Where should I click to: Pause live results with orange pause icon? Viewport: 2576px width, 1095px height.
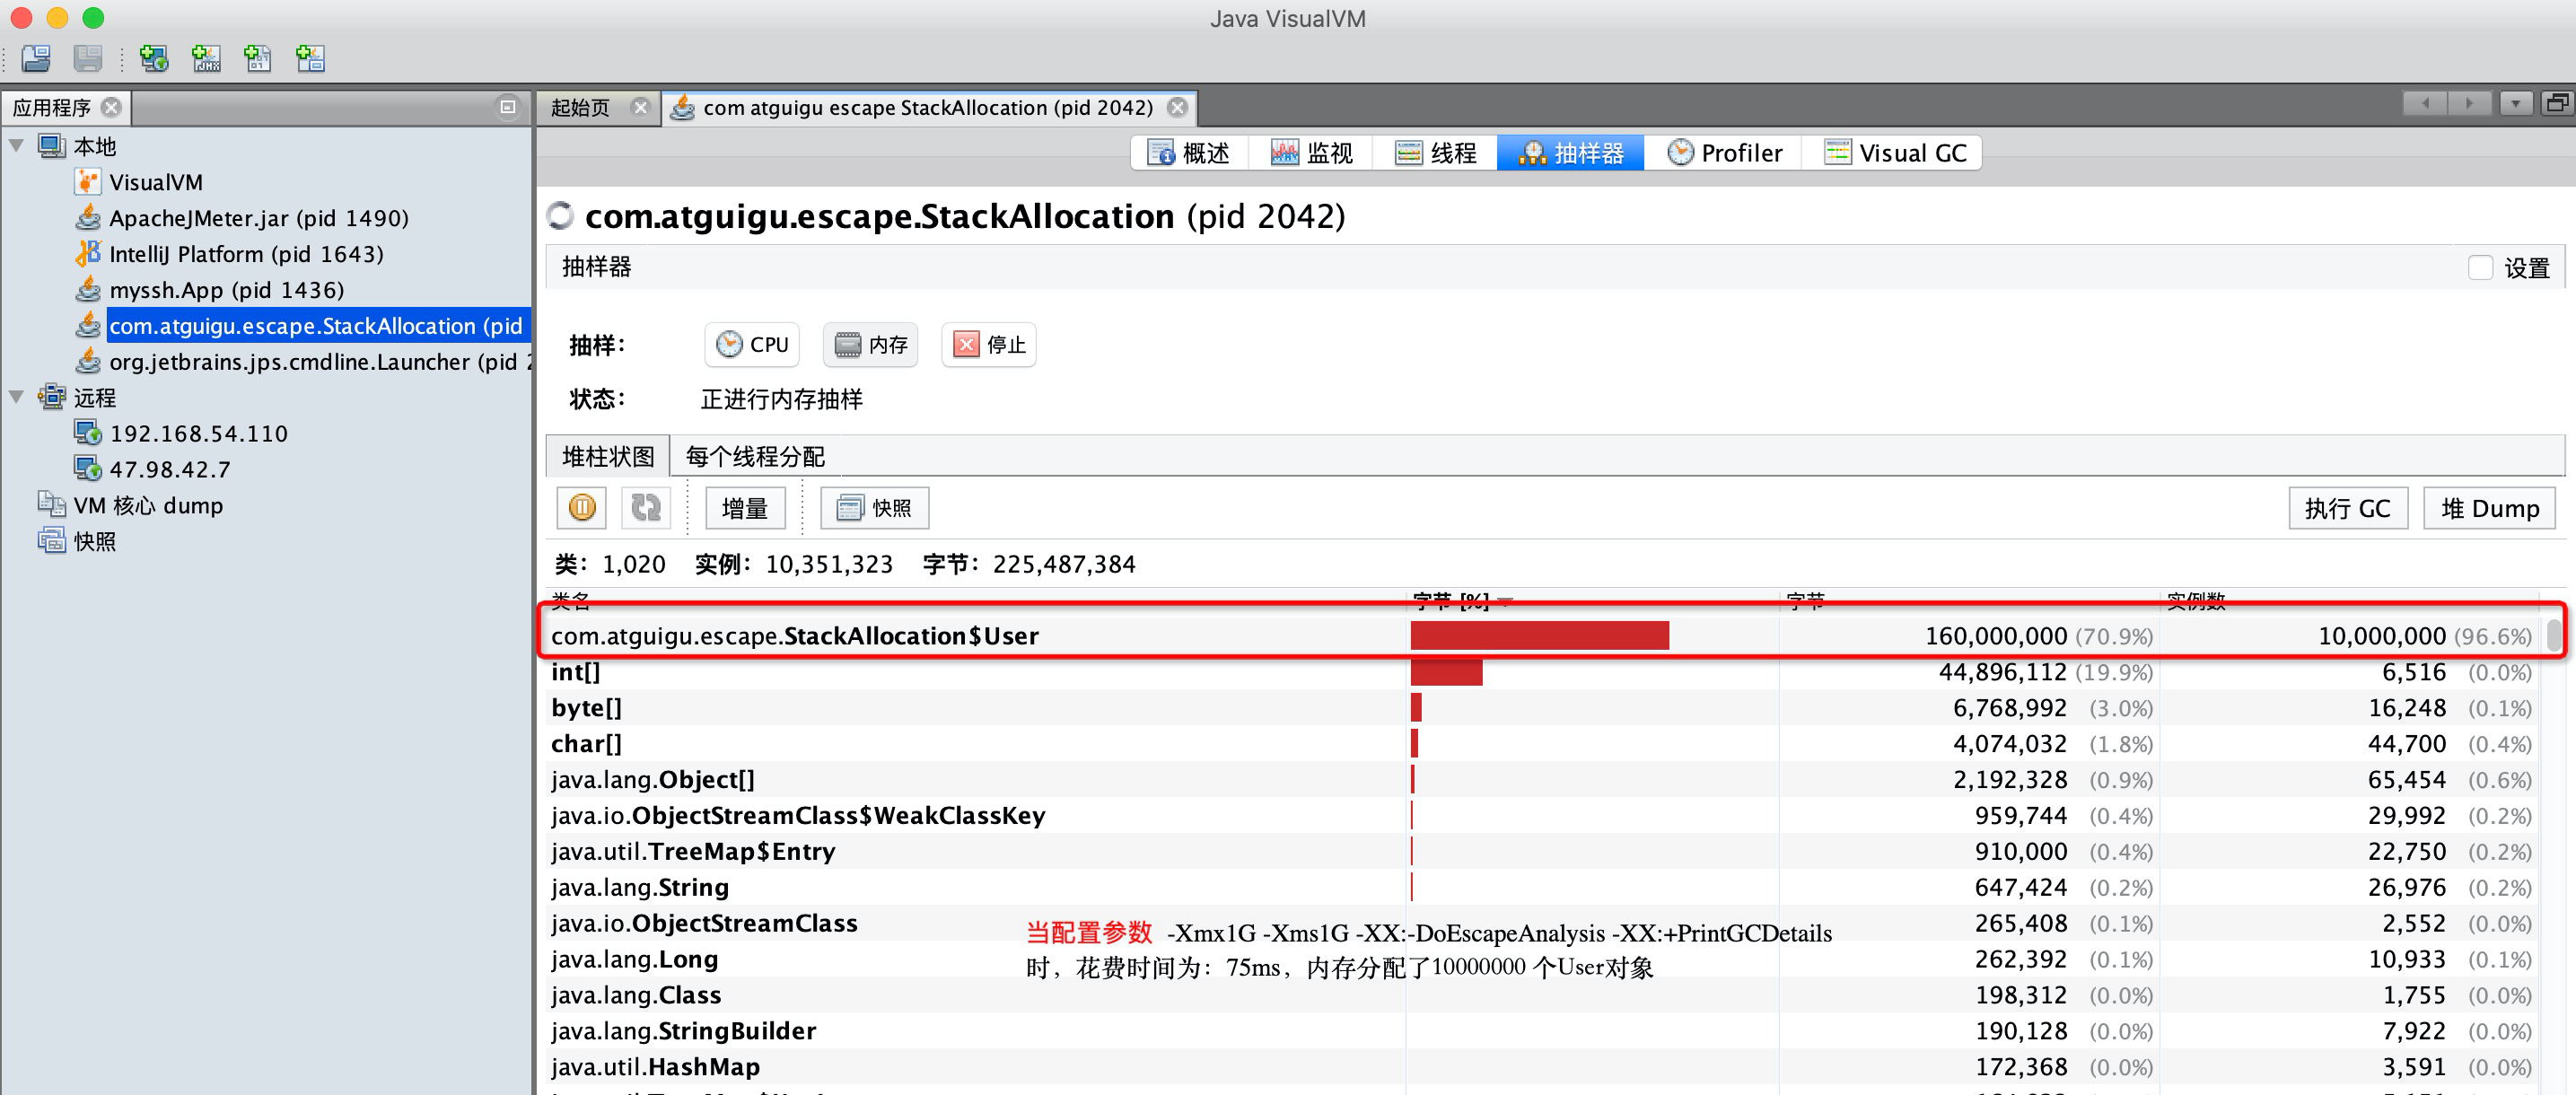coord(582,508)
